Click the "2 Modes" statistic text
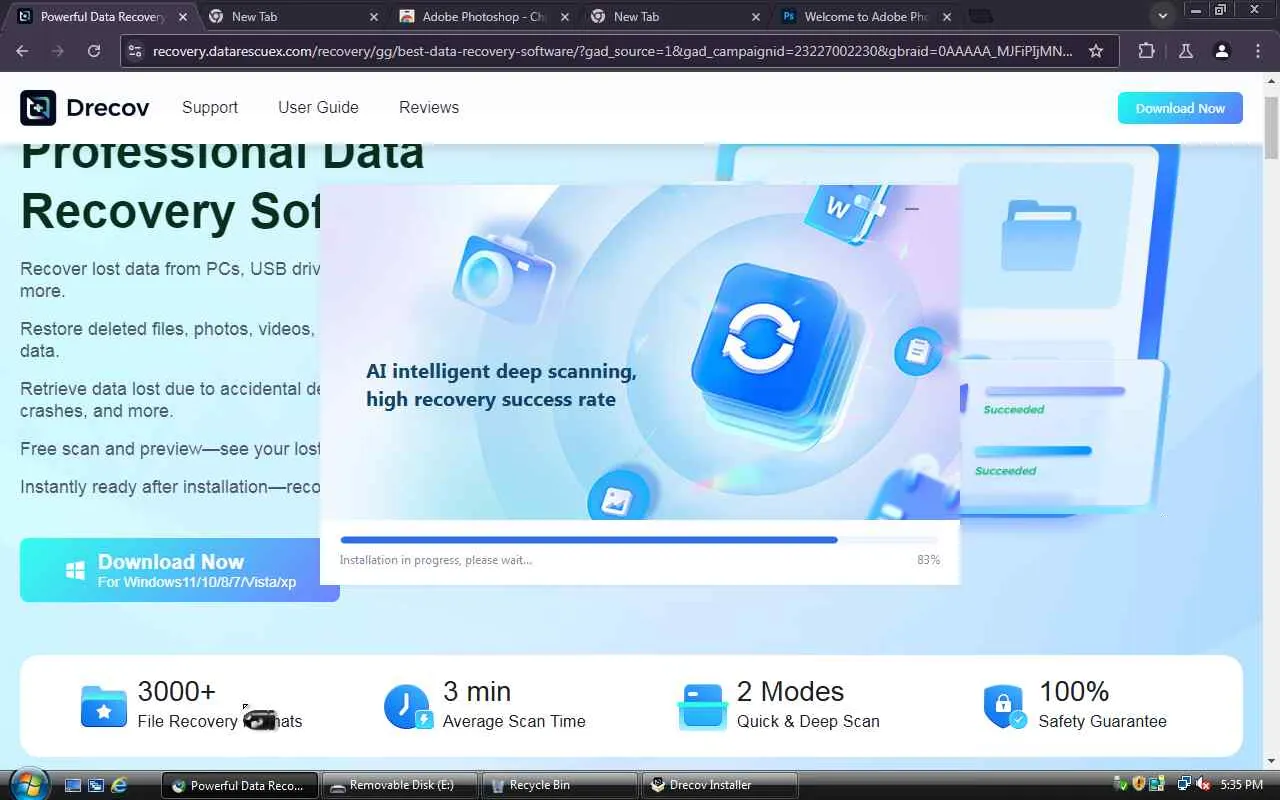Screen dimensions: 1280x800 point(790,691)
